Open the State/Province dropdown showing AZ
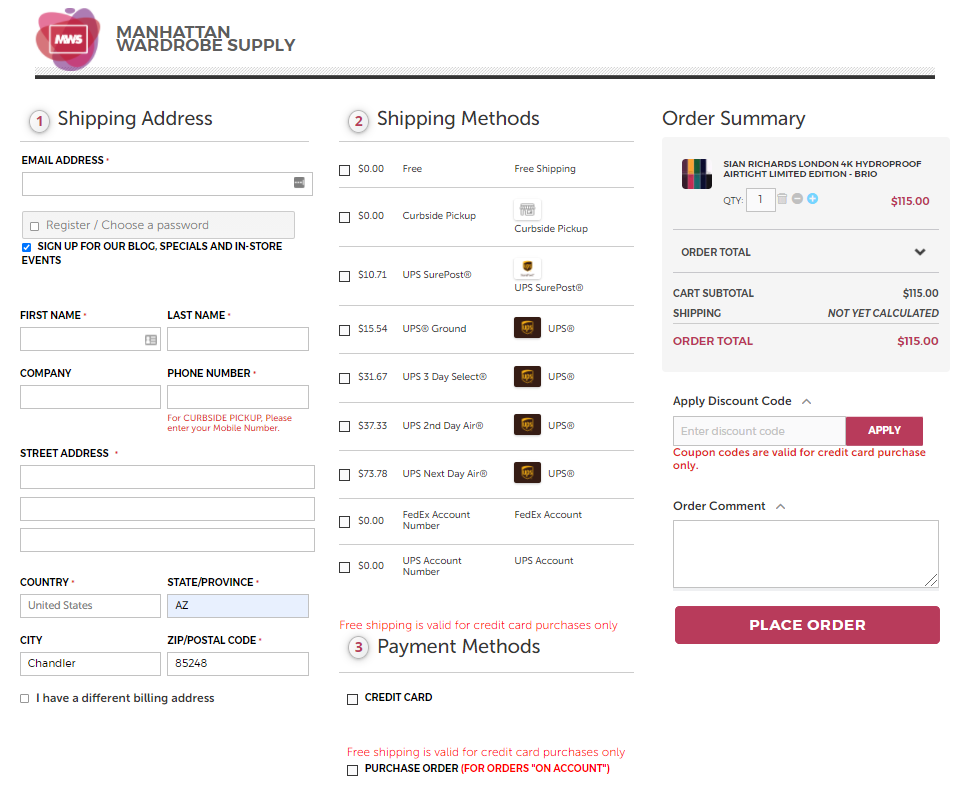This screenshot has width=971, height=794. click(238, 606)
